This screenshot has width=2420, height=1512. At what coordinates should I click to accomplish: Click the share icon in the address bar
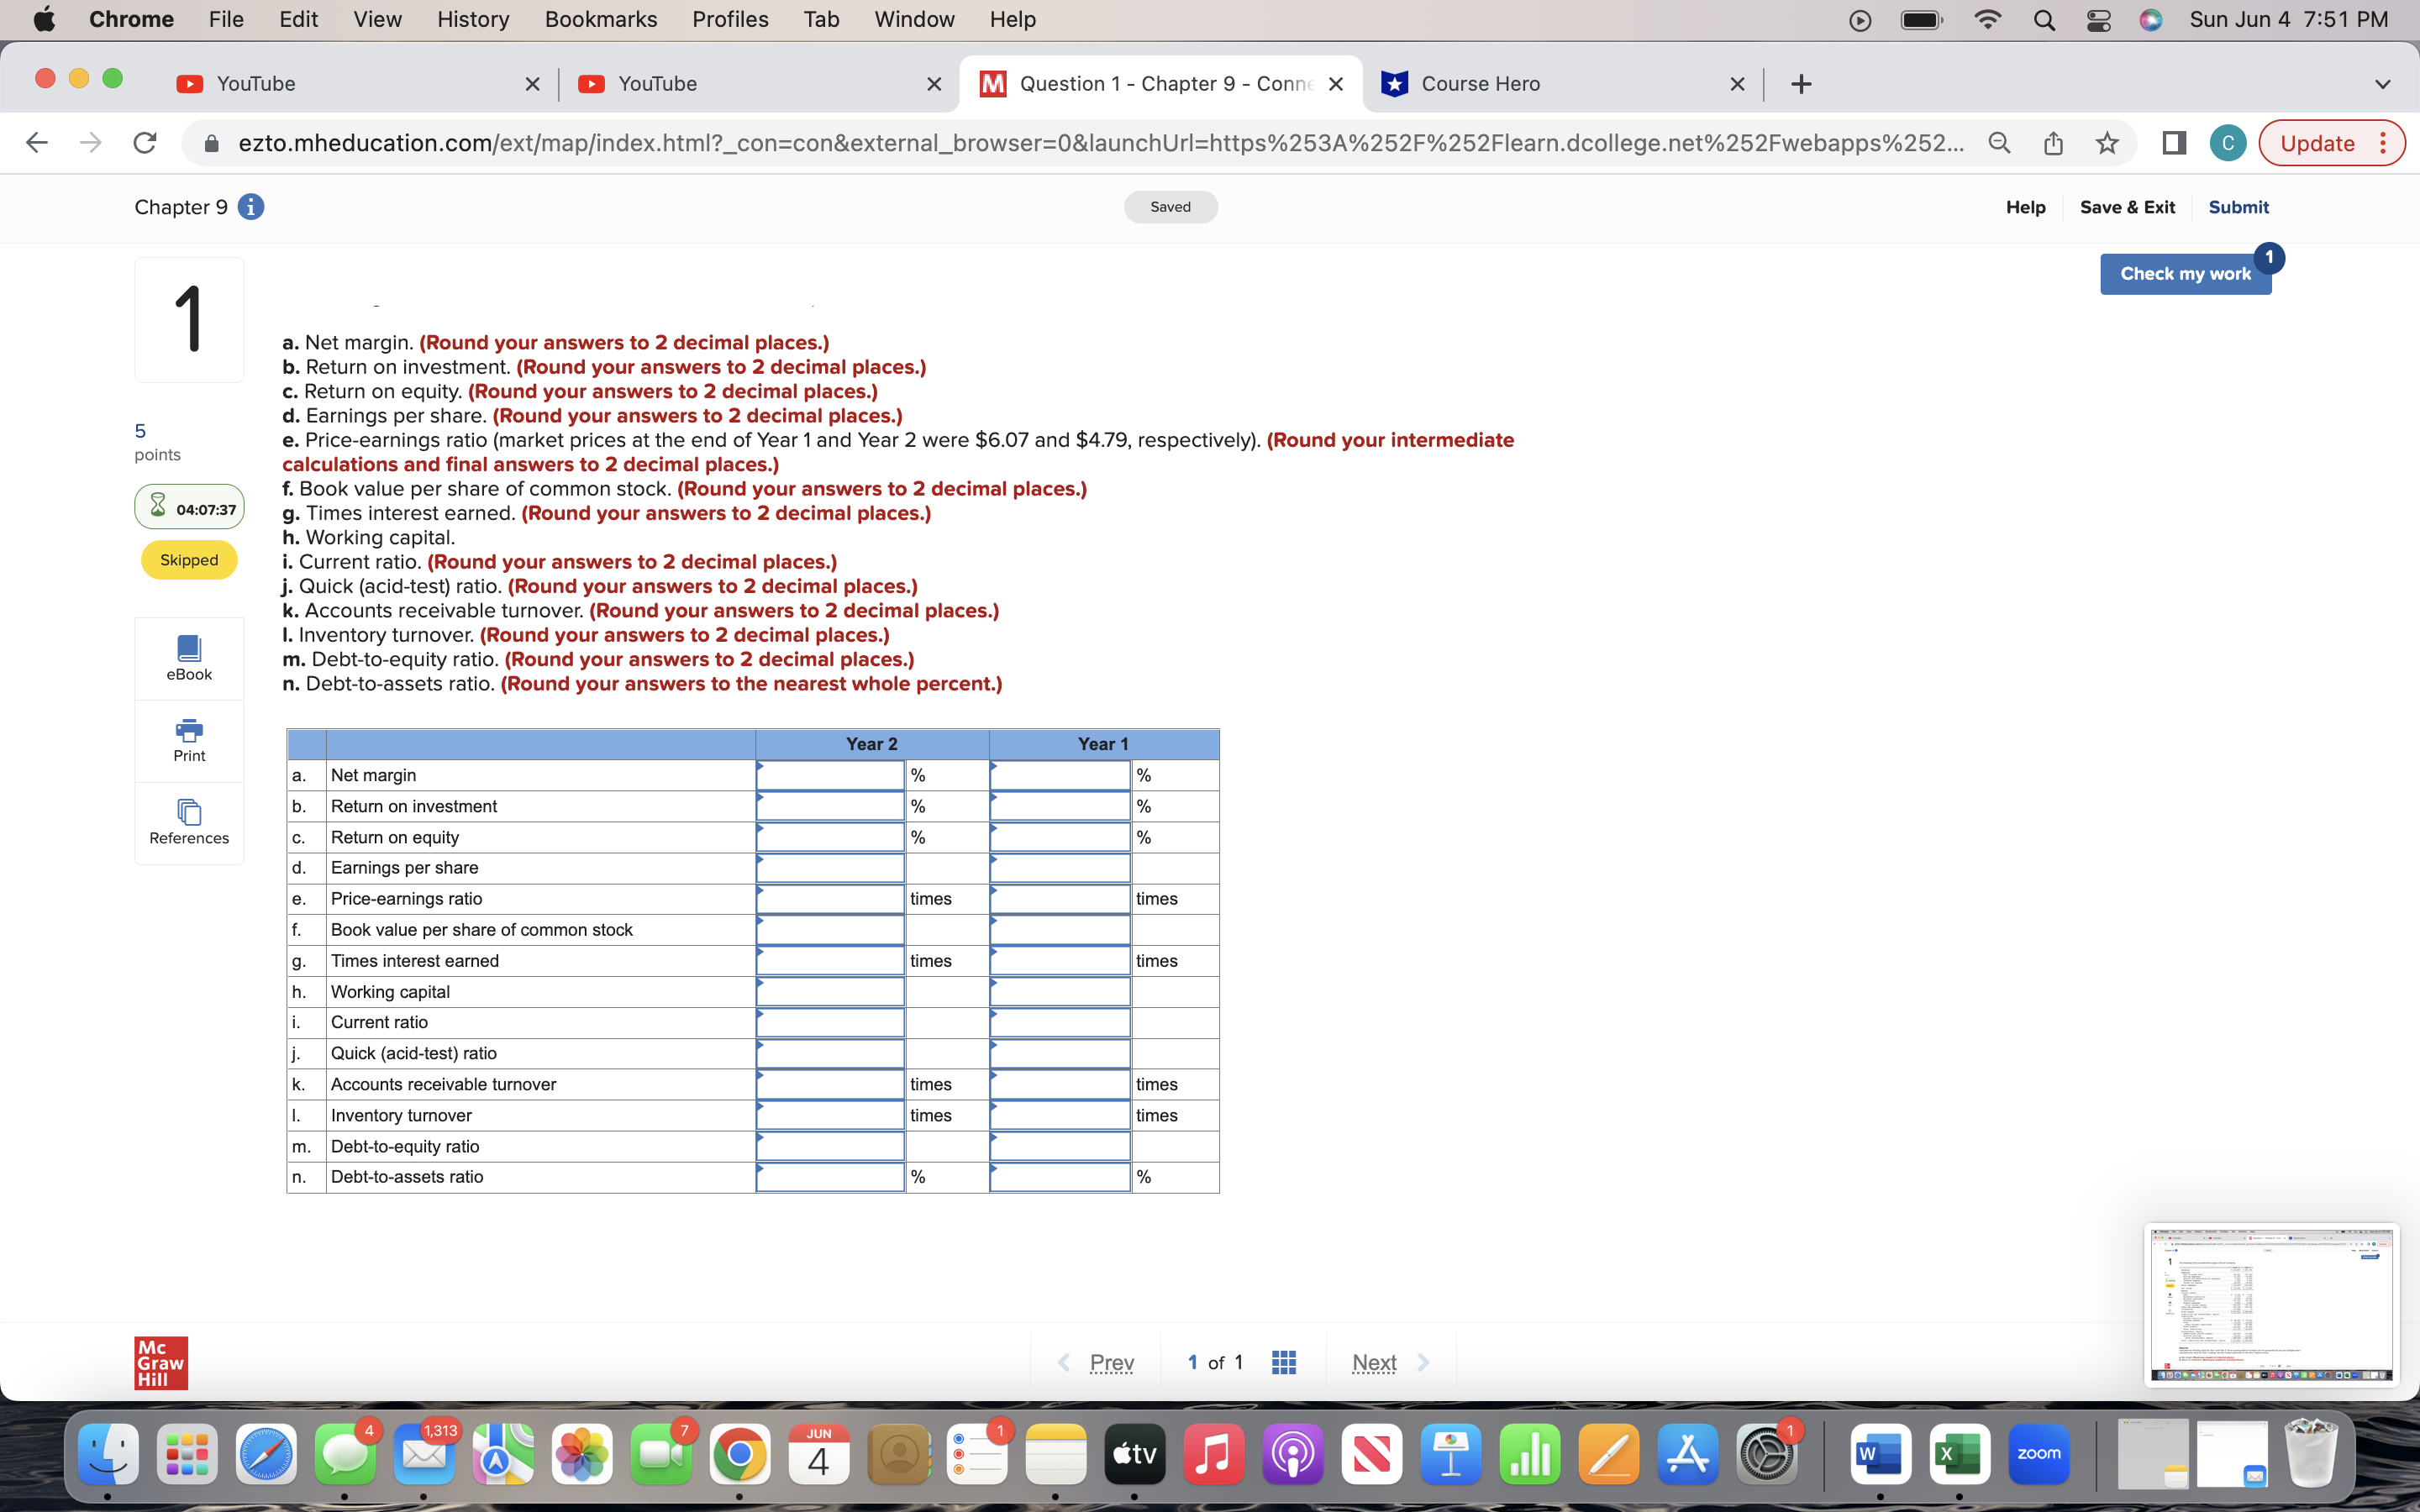pos(2054,143)
